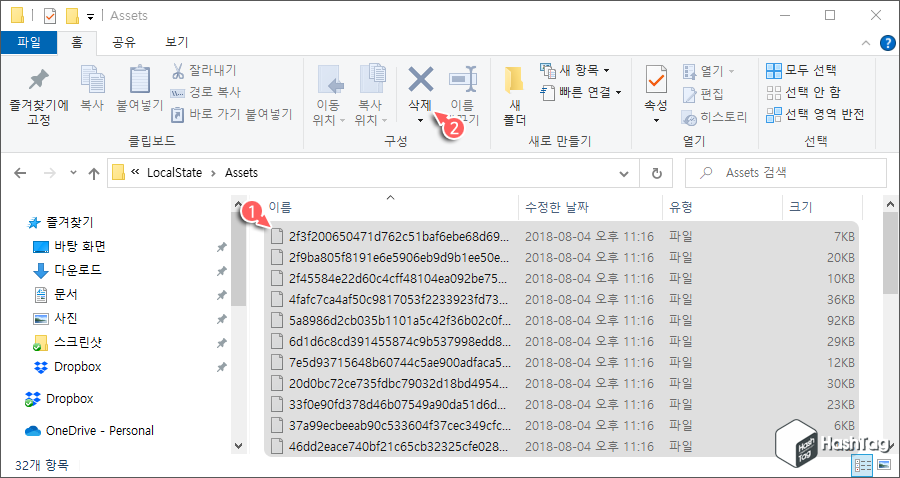Open 사진 pictures in sidebar
The image size is (900, 478).
(x=55, y=318)
